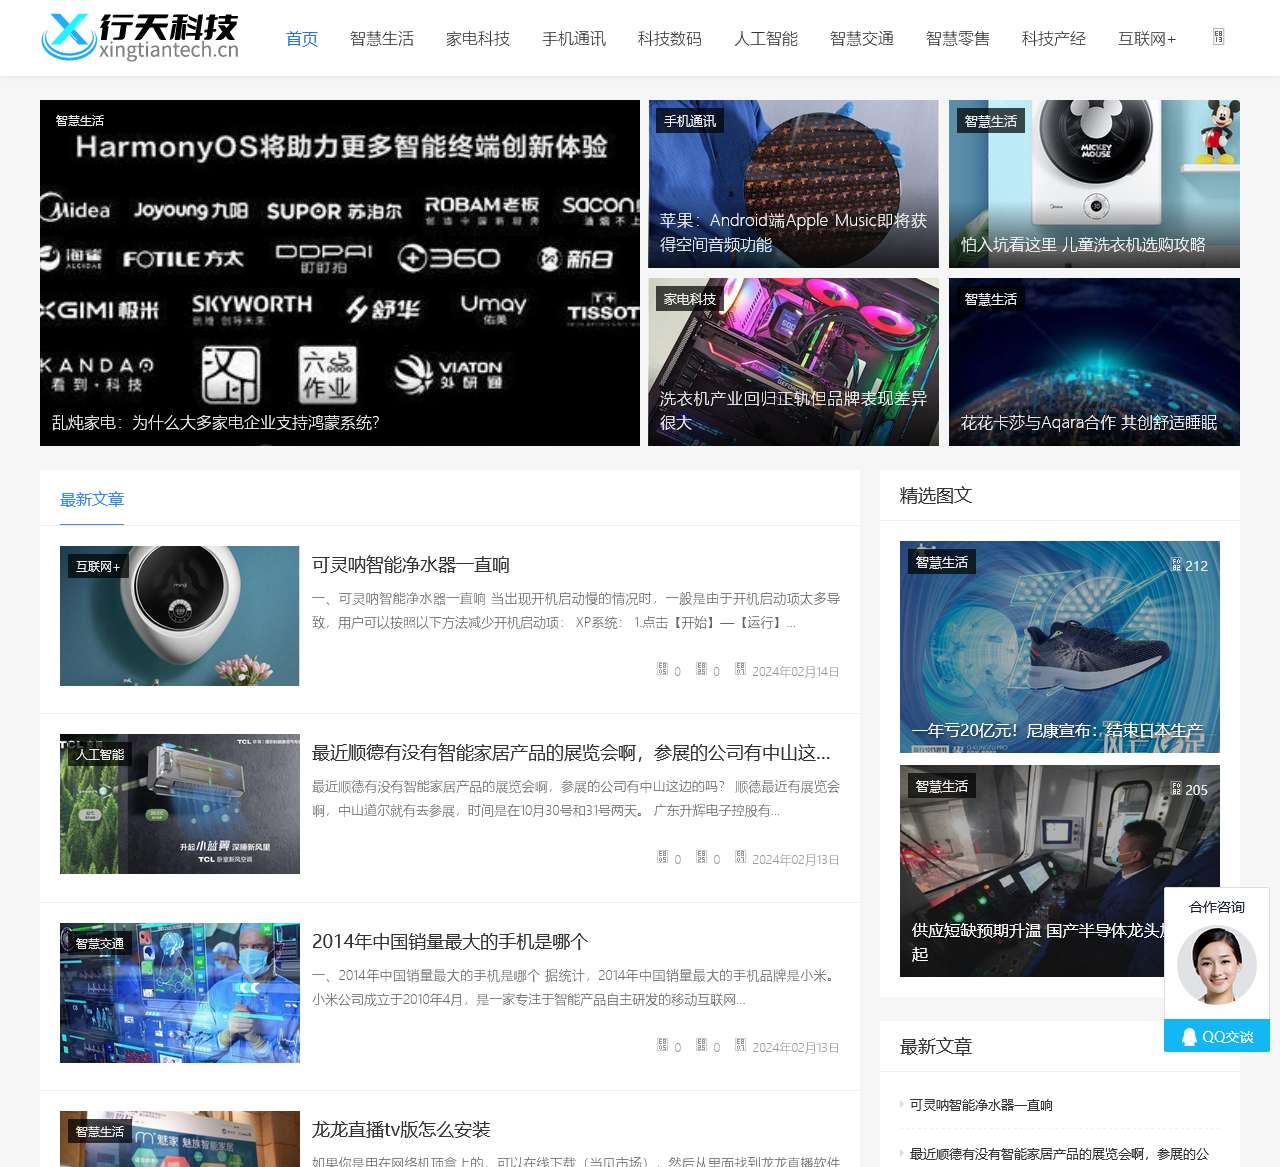Open article 可灵呐智能净水器一直响
Screen dimensions: 1280x1167
pyautogui.click(x=412, y=564)
